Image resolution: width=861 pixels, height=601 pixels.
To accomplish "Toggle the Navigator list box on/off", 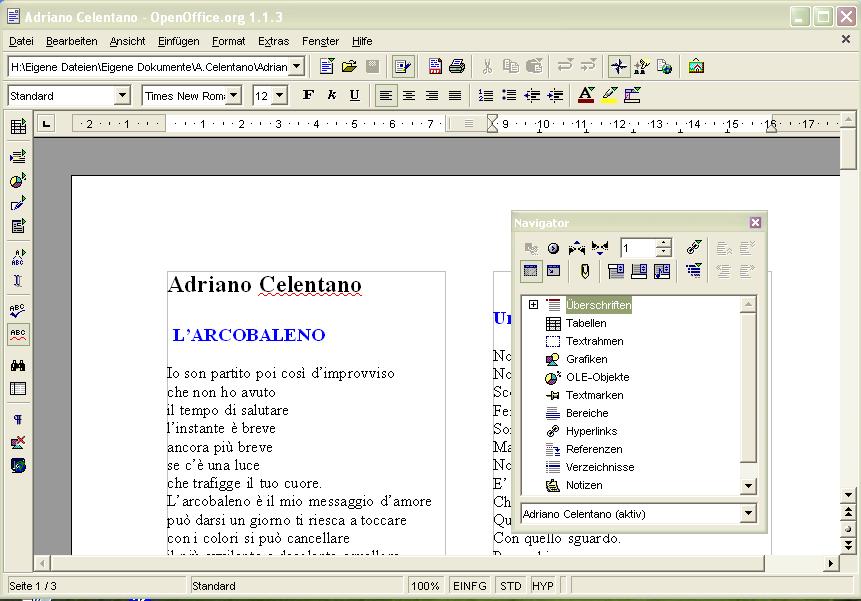I will [530, 271].
